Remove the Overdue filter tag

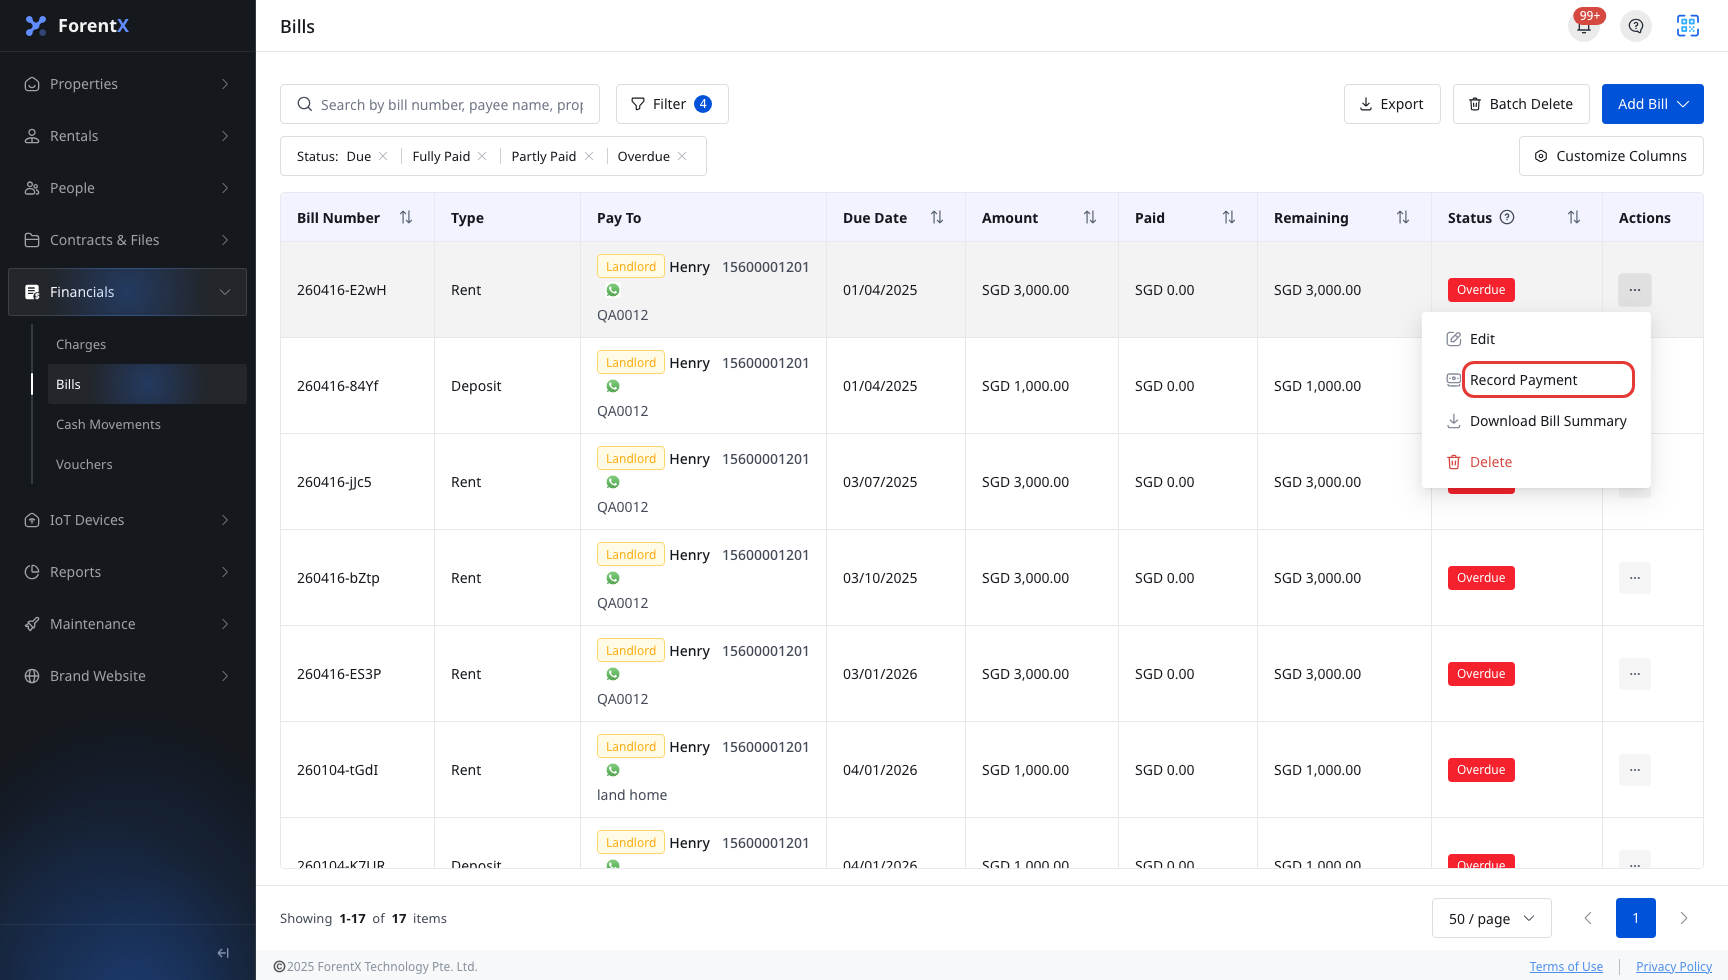[682, 156]
